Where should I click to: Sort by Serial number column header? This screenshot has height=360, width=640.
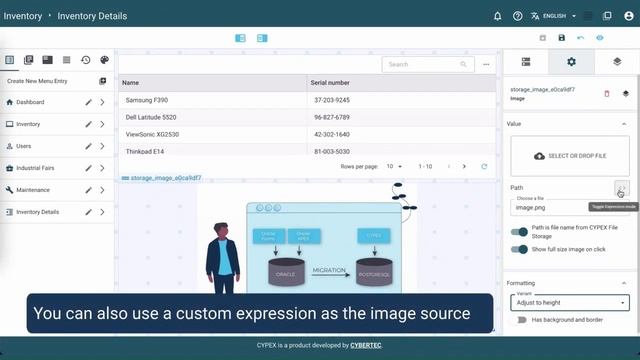330,83
